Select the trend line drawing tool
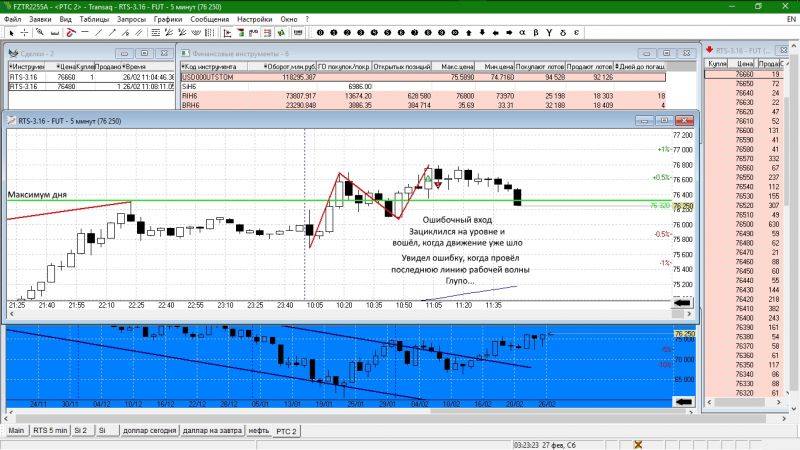The width and height of the screenshot is (800, 450). coord(98,33)
